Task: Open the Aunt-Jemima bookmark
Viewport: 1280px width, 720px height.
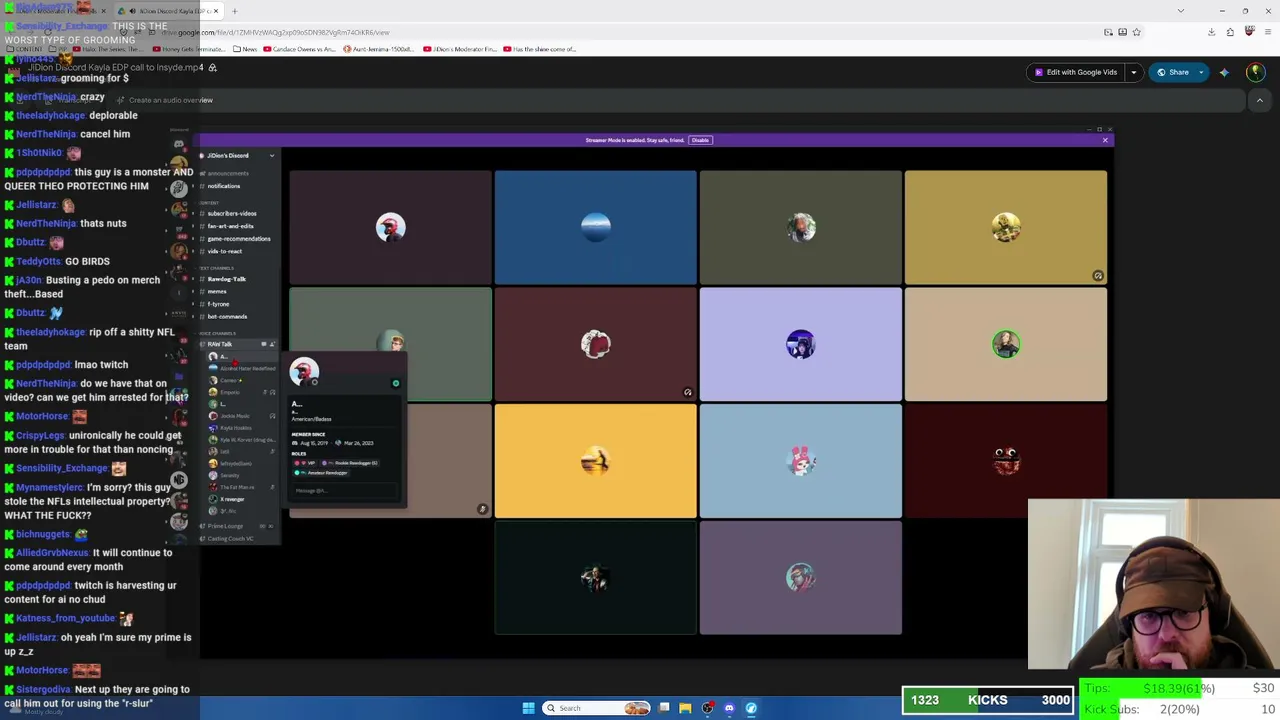Action: 379,49
